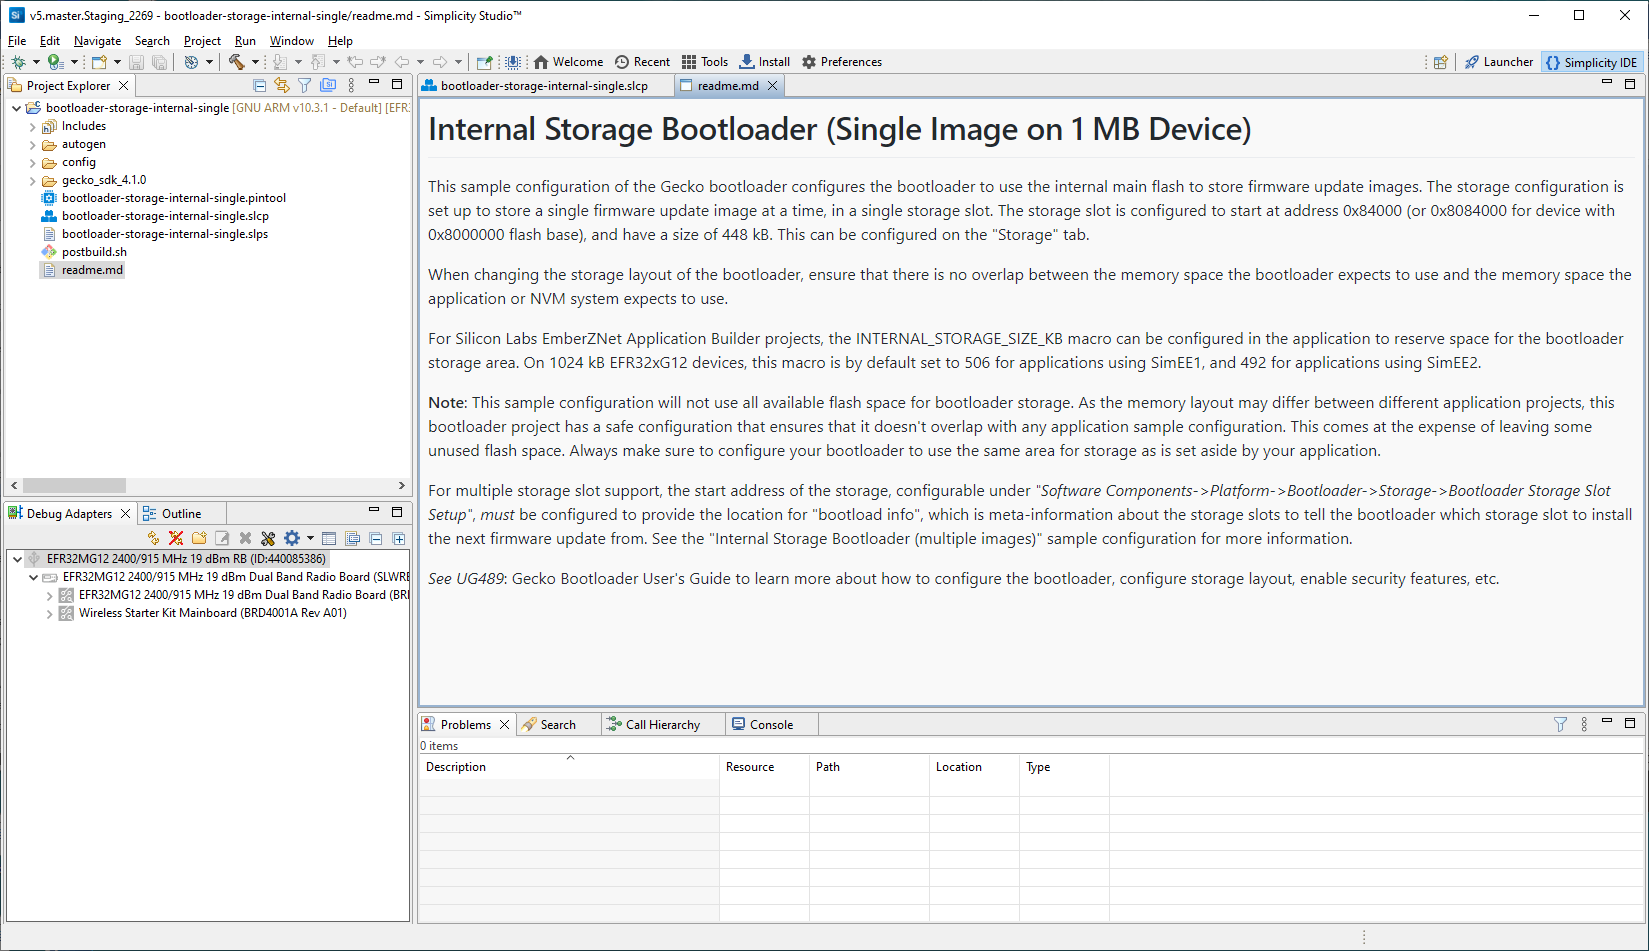This screenshot has width=1649, height=951.
Task: Click Device Configuration wrench icon in Debug Adapters
Action: [268, 538]
